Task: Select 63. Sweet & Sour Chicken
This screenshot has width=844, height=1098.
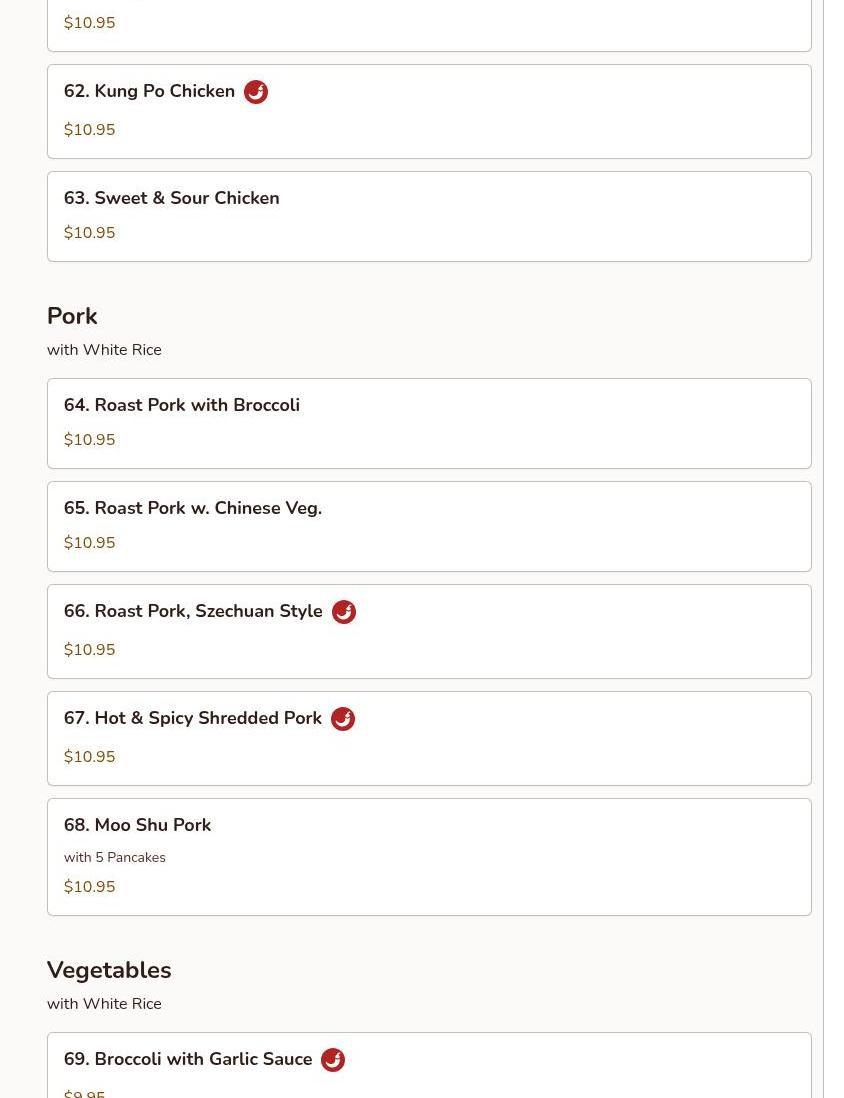Action: (172, 198)
